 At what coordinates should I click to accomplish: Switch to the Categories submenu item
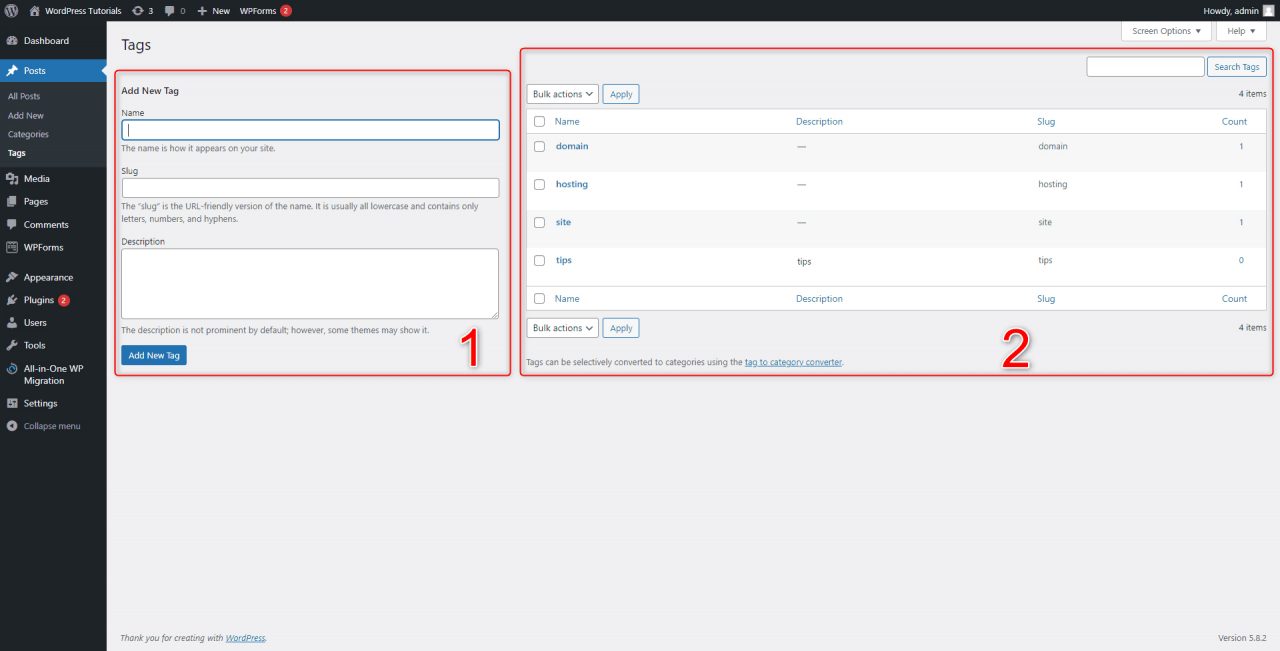click(28, 134)
